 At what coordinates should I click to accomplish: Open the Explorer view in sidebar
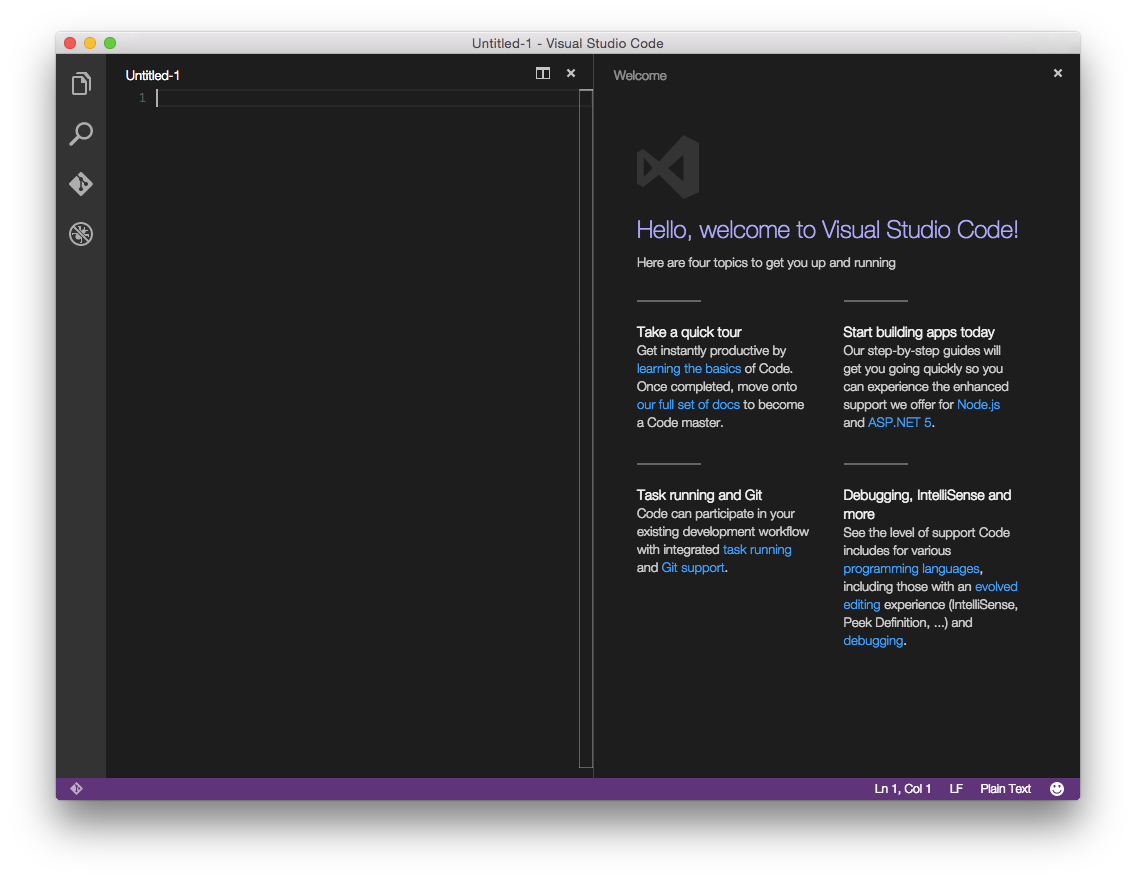[81, 83]
